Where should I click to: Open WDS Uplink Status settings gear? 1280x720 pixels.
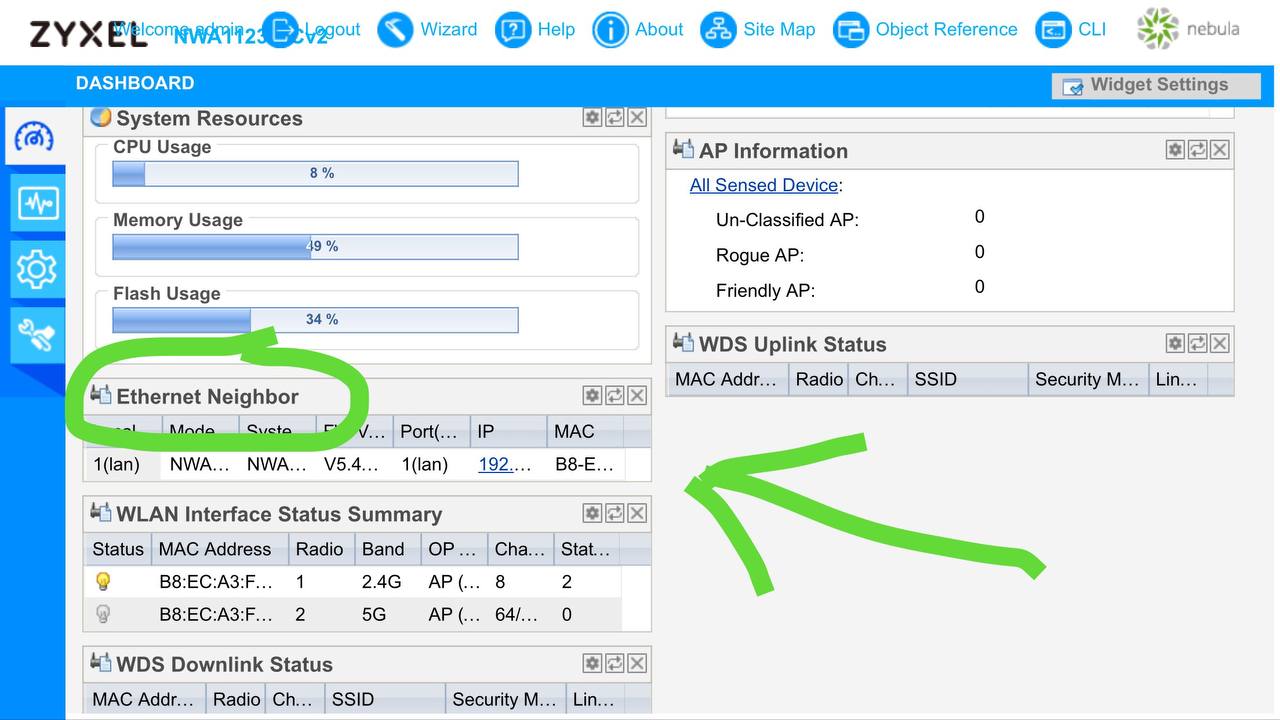[1176, 343]
